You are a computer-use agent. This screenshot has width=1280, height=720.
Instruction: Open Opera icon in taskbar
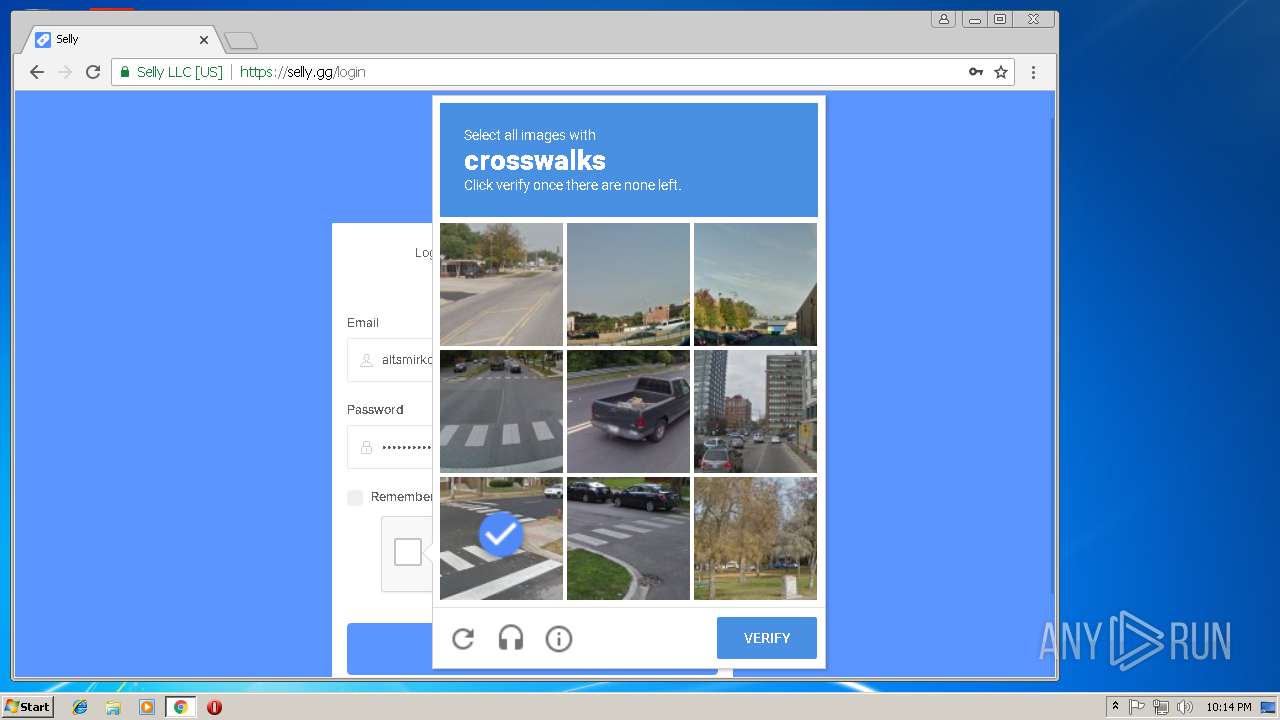(214, 707)
